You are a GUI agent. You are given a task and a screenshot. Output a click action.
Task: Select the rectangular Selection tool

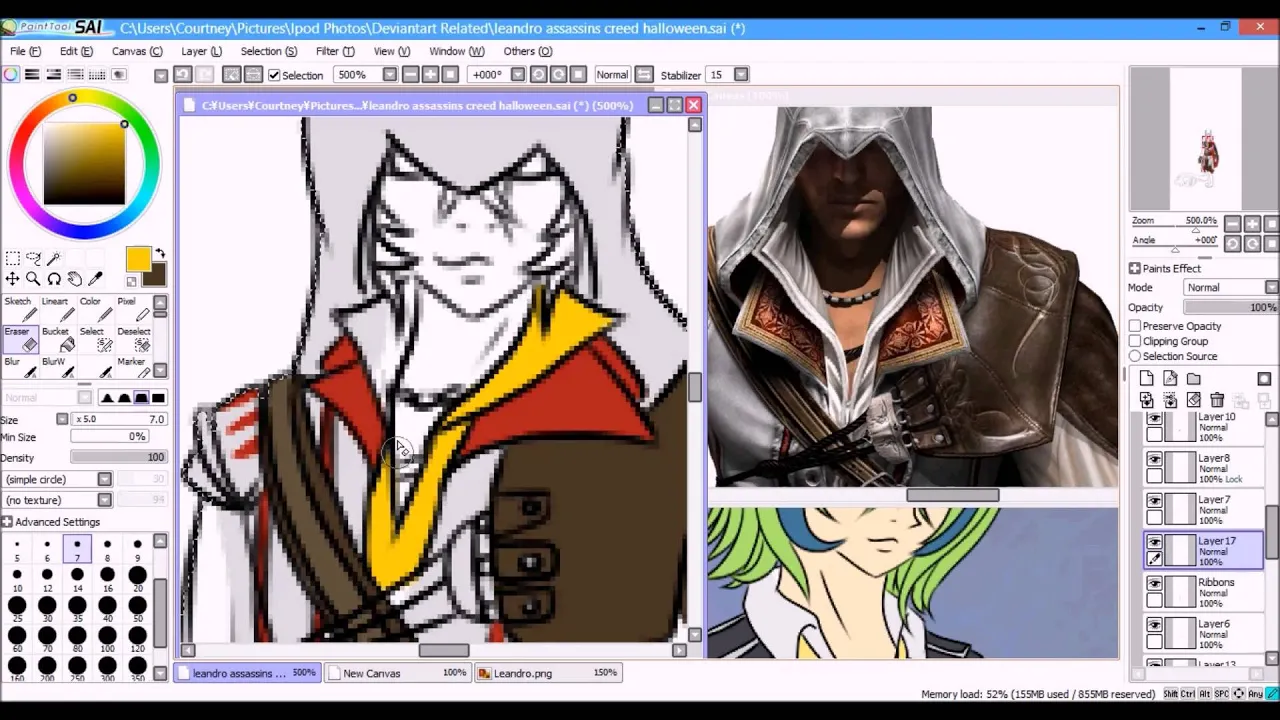click(x=12, y=259)
